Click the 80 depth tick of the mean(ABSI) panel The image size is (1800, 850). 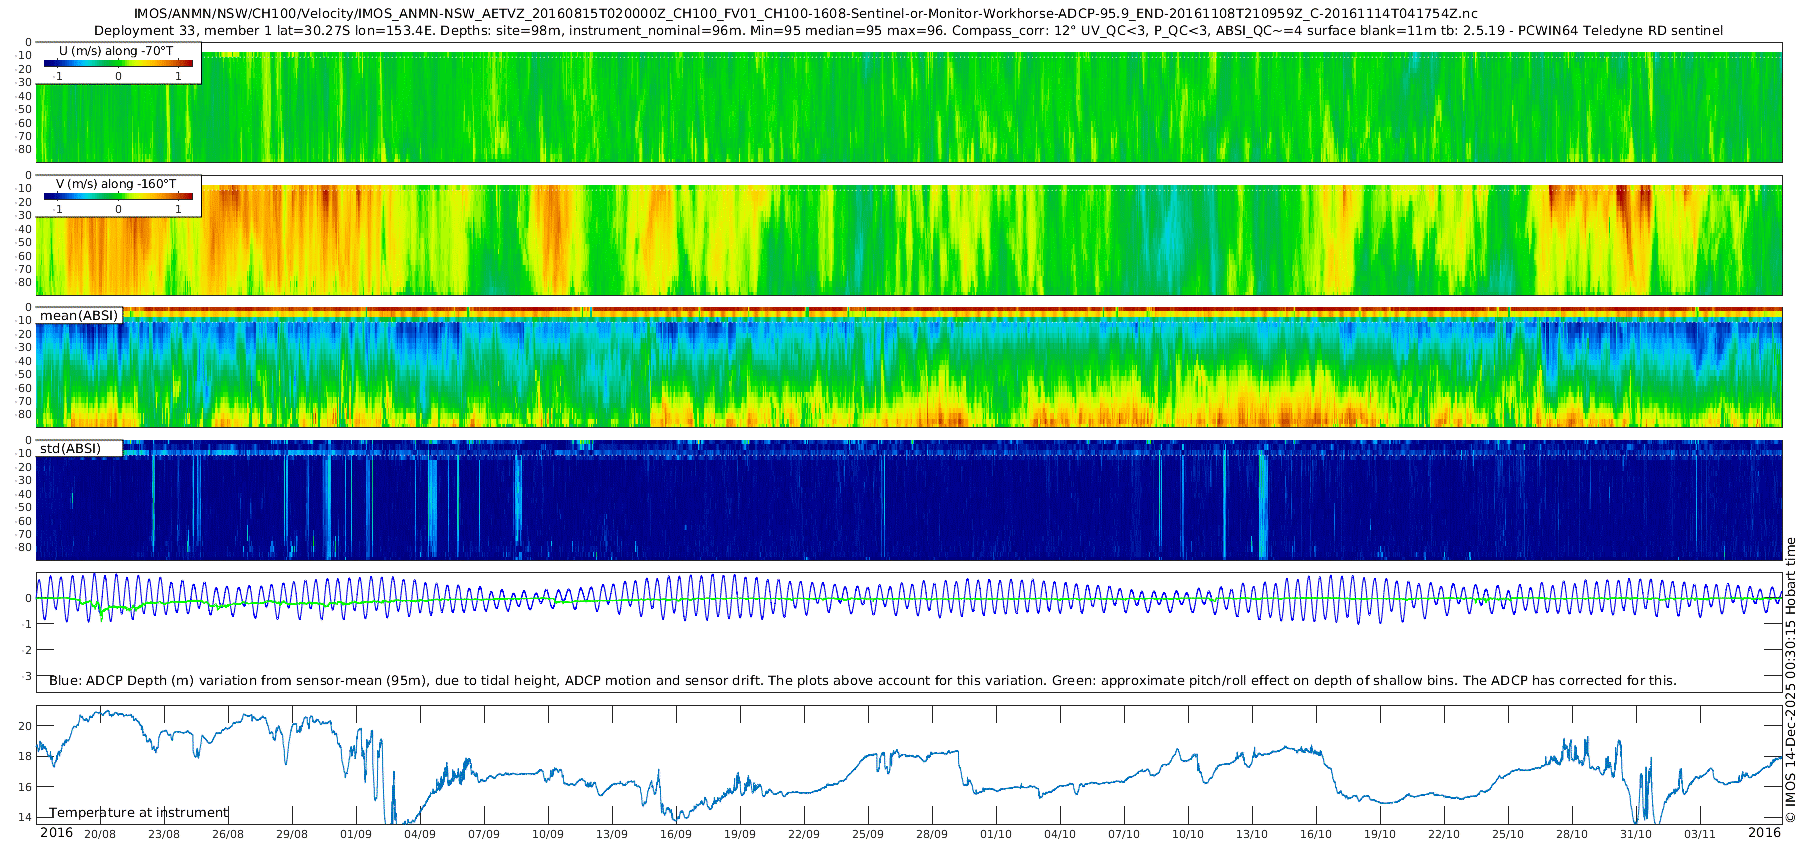click(x=25, y=415)
